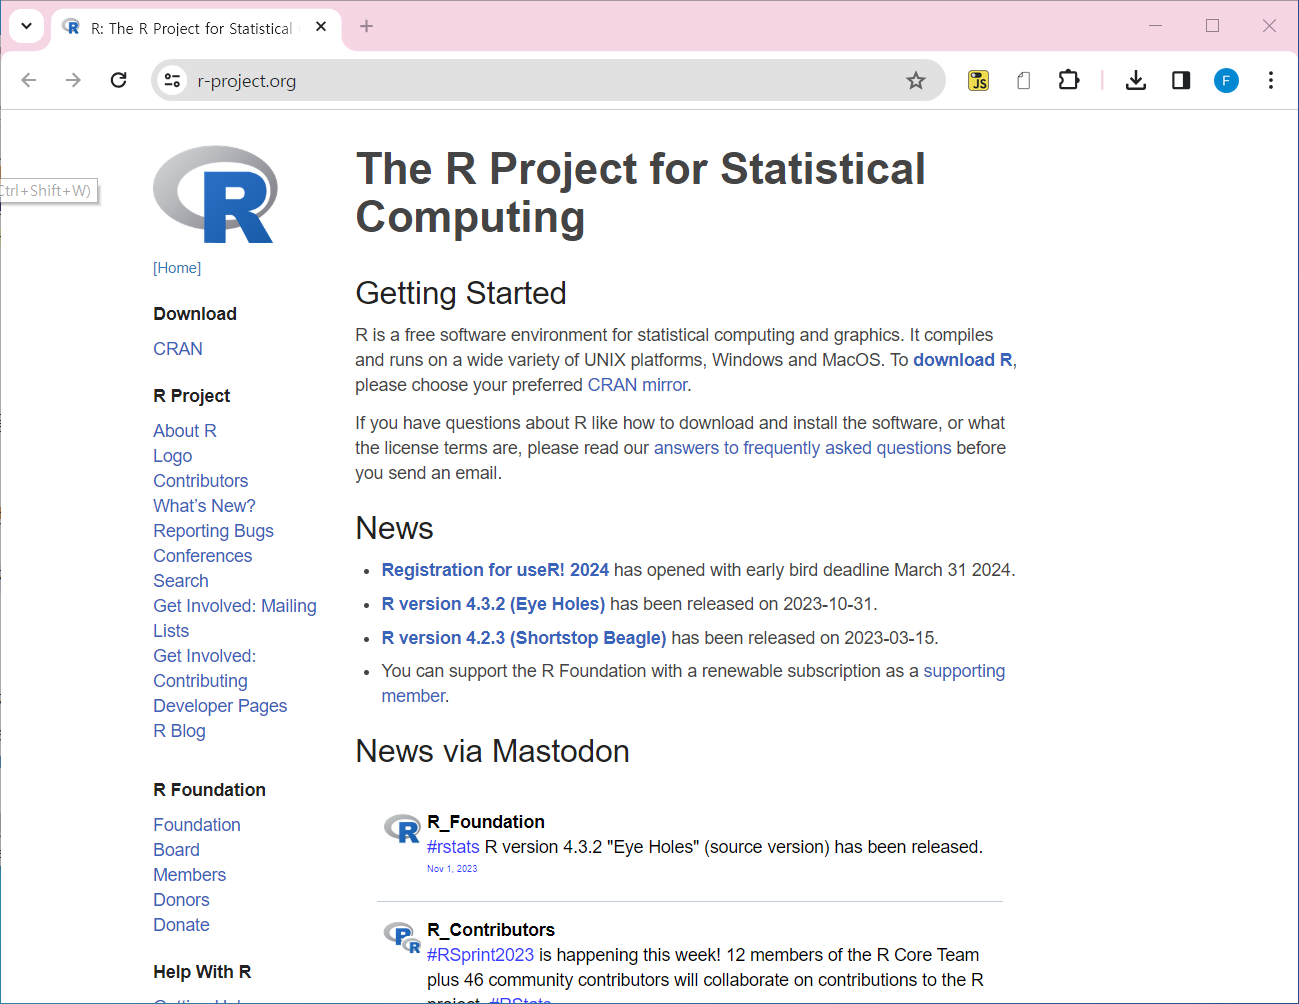Image resolution: width=1299 pixels, height=1004 pixels.
Task: Click the 'Nov 1, 2023' post date
Action: point(452,869)
